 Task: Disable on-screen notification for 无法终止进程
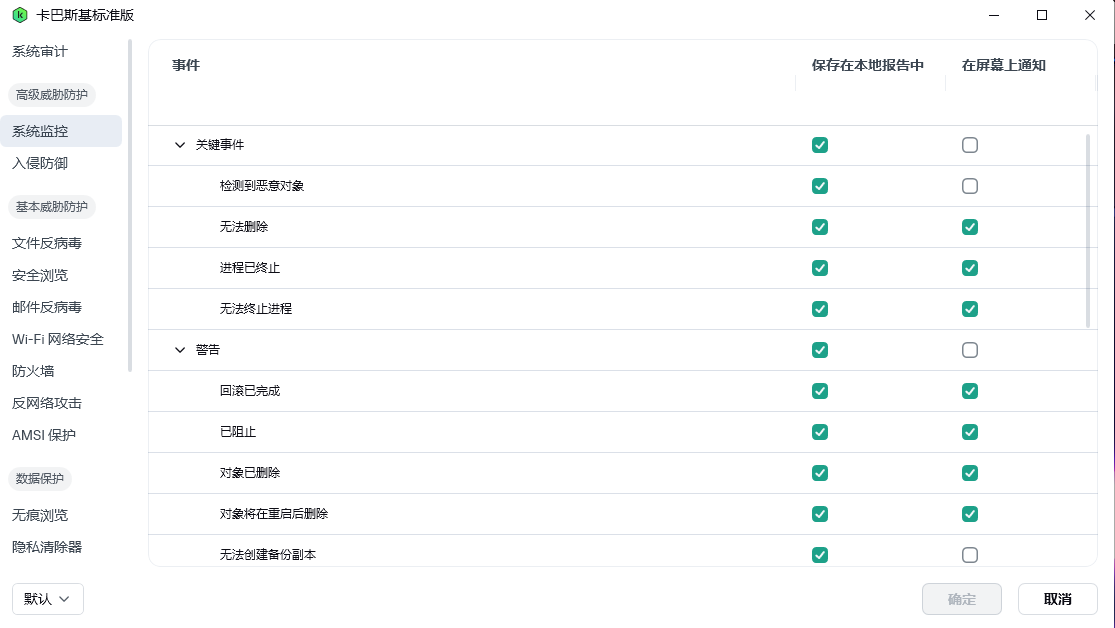pos(970,309)
